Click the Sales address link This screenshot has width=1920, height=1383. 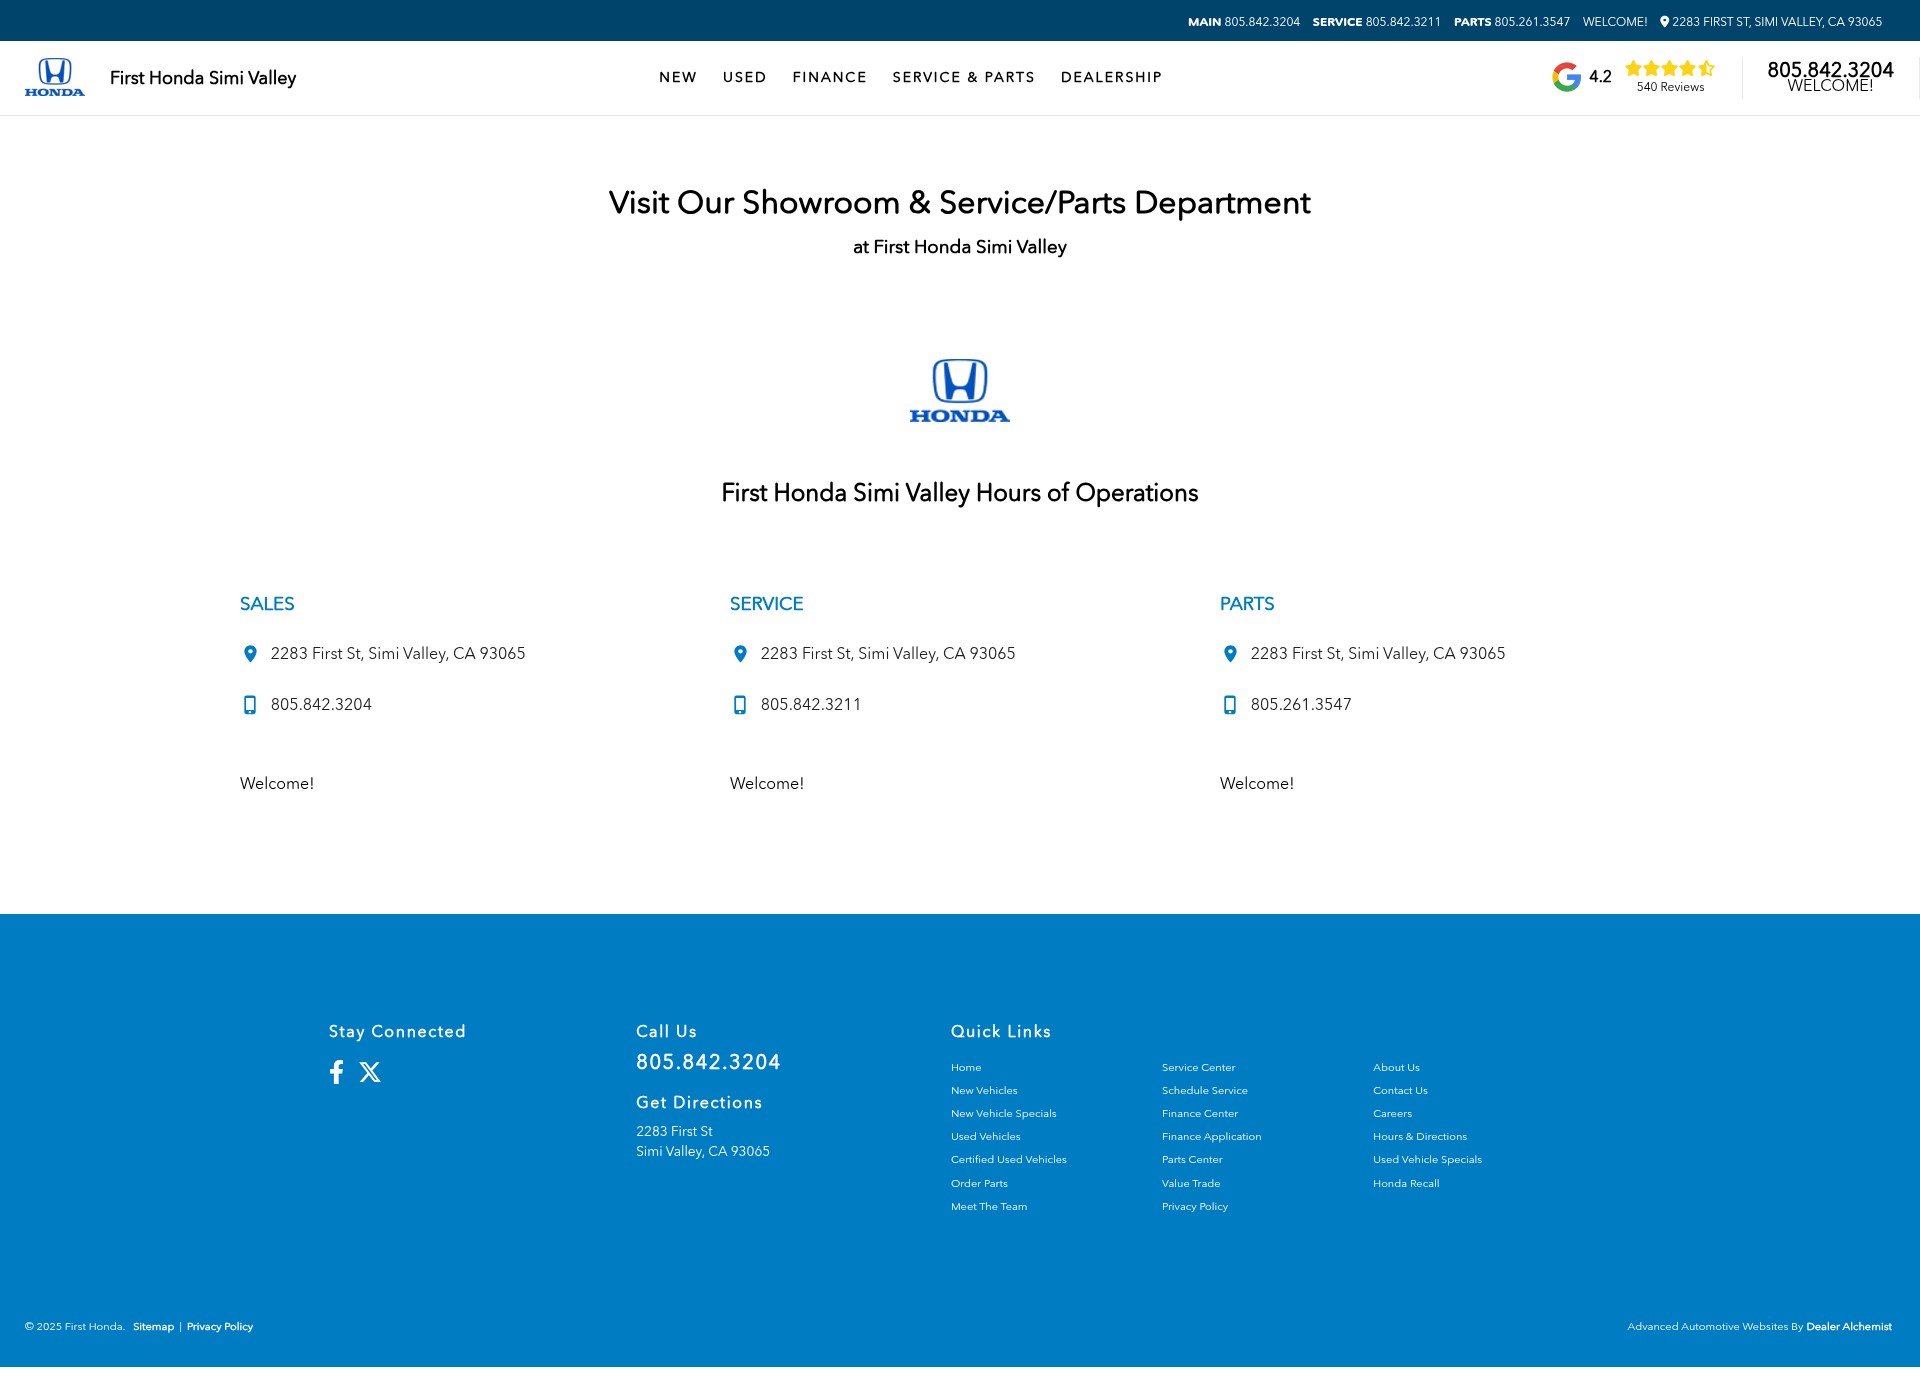pyautogui.click(x=398, y=654)
